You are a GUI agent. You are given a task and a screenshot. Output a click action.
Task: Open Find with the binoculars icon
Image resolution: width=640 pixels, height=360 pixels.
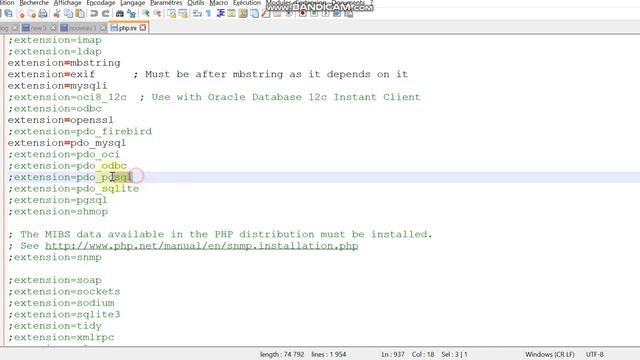point(120,13)
